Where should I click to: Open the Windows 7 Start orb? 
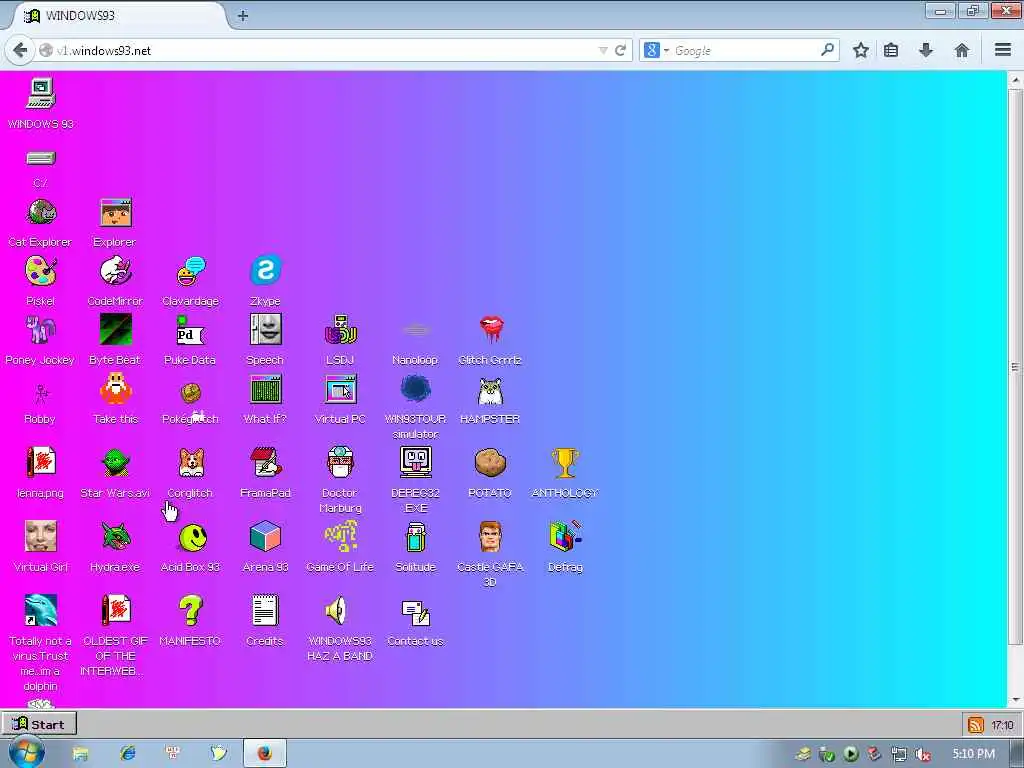click(27, 752)
